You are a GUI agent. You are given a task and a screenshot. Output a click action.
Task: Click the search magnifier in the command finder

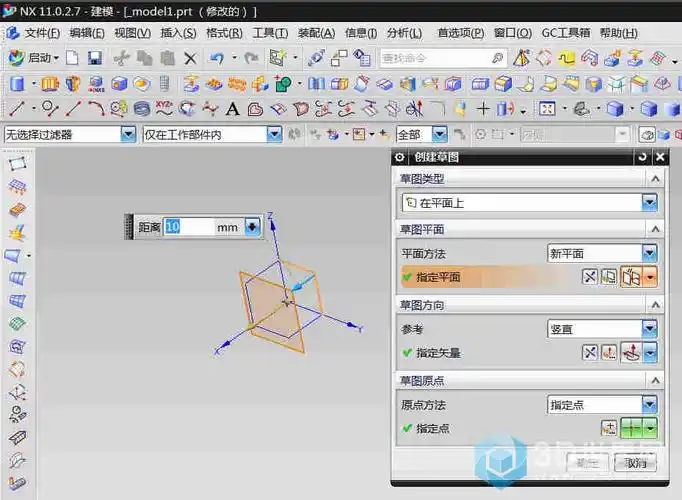pos(498,58)
